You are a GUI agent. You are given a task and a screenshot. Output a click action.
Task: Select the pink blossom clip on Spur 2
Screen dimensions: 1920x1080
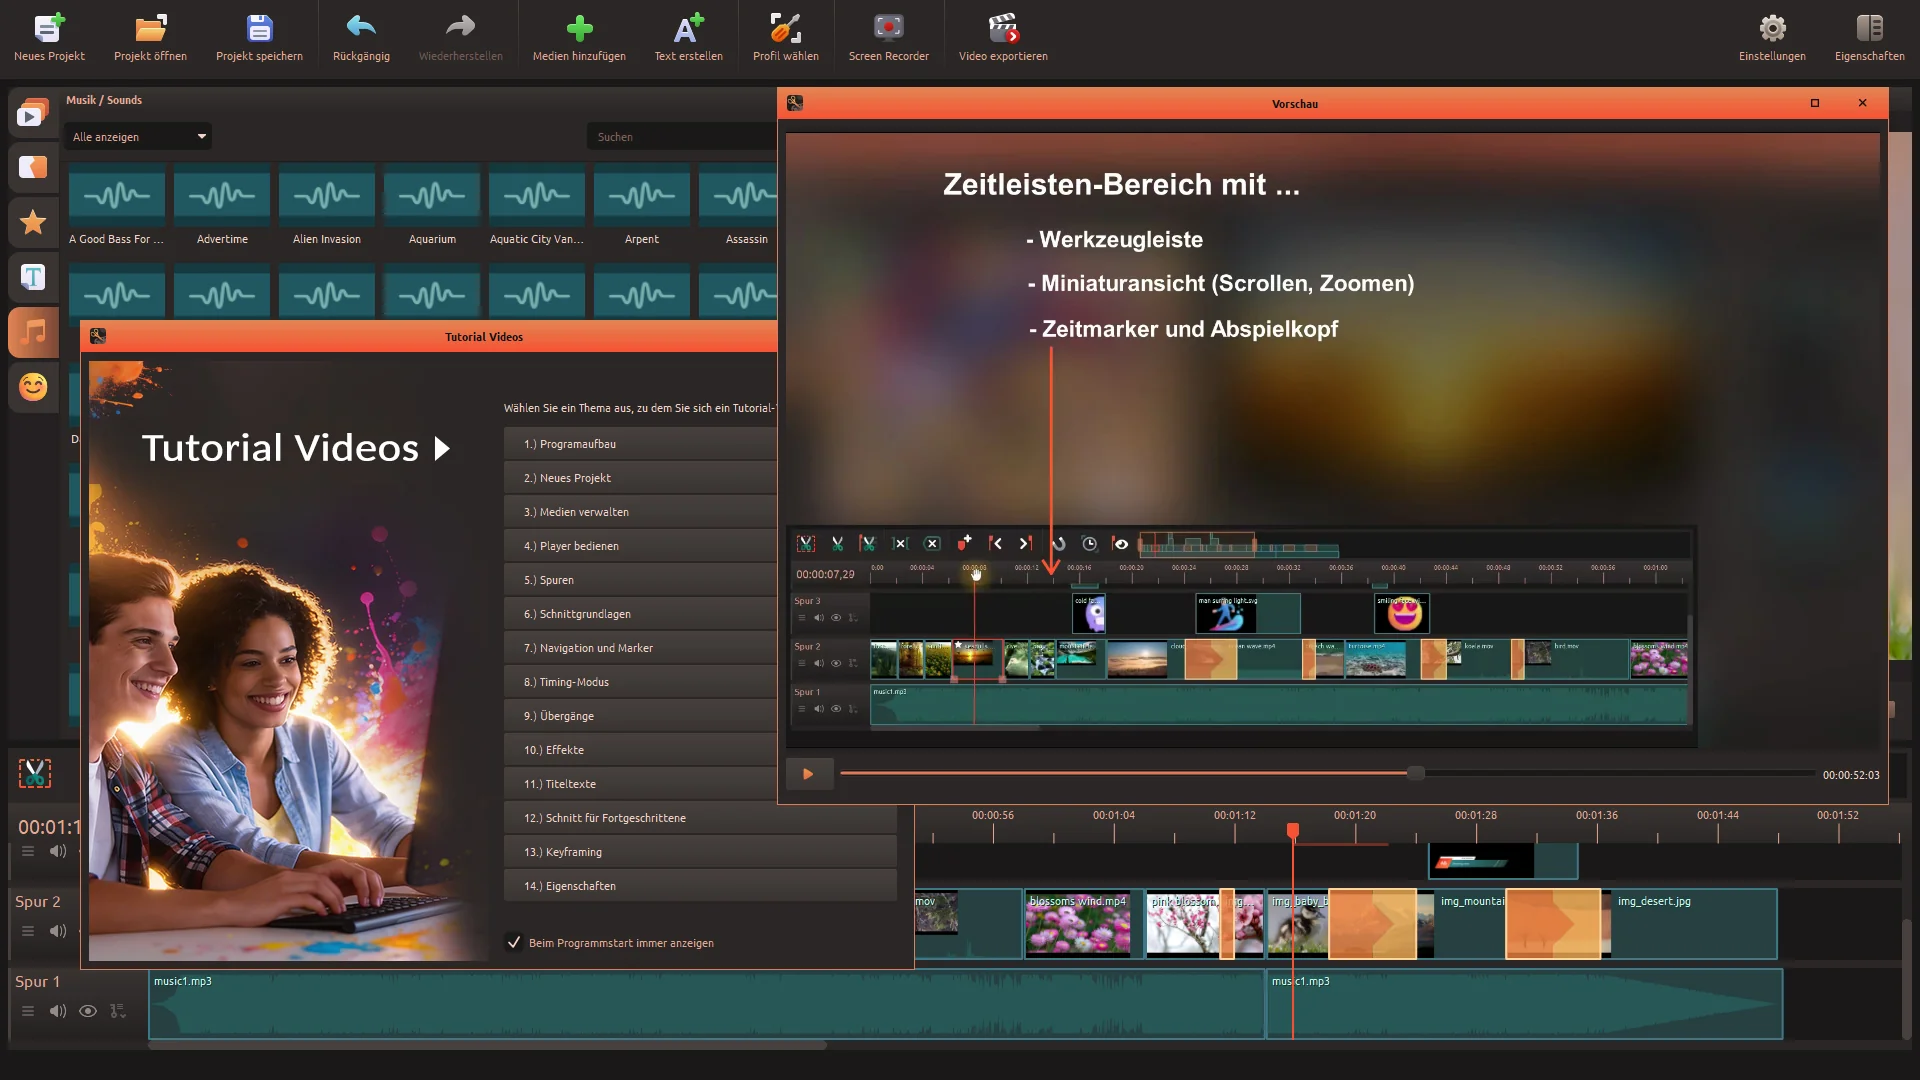(x=1183, y=924)
